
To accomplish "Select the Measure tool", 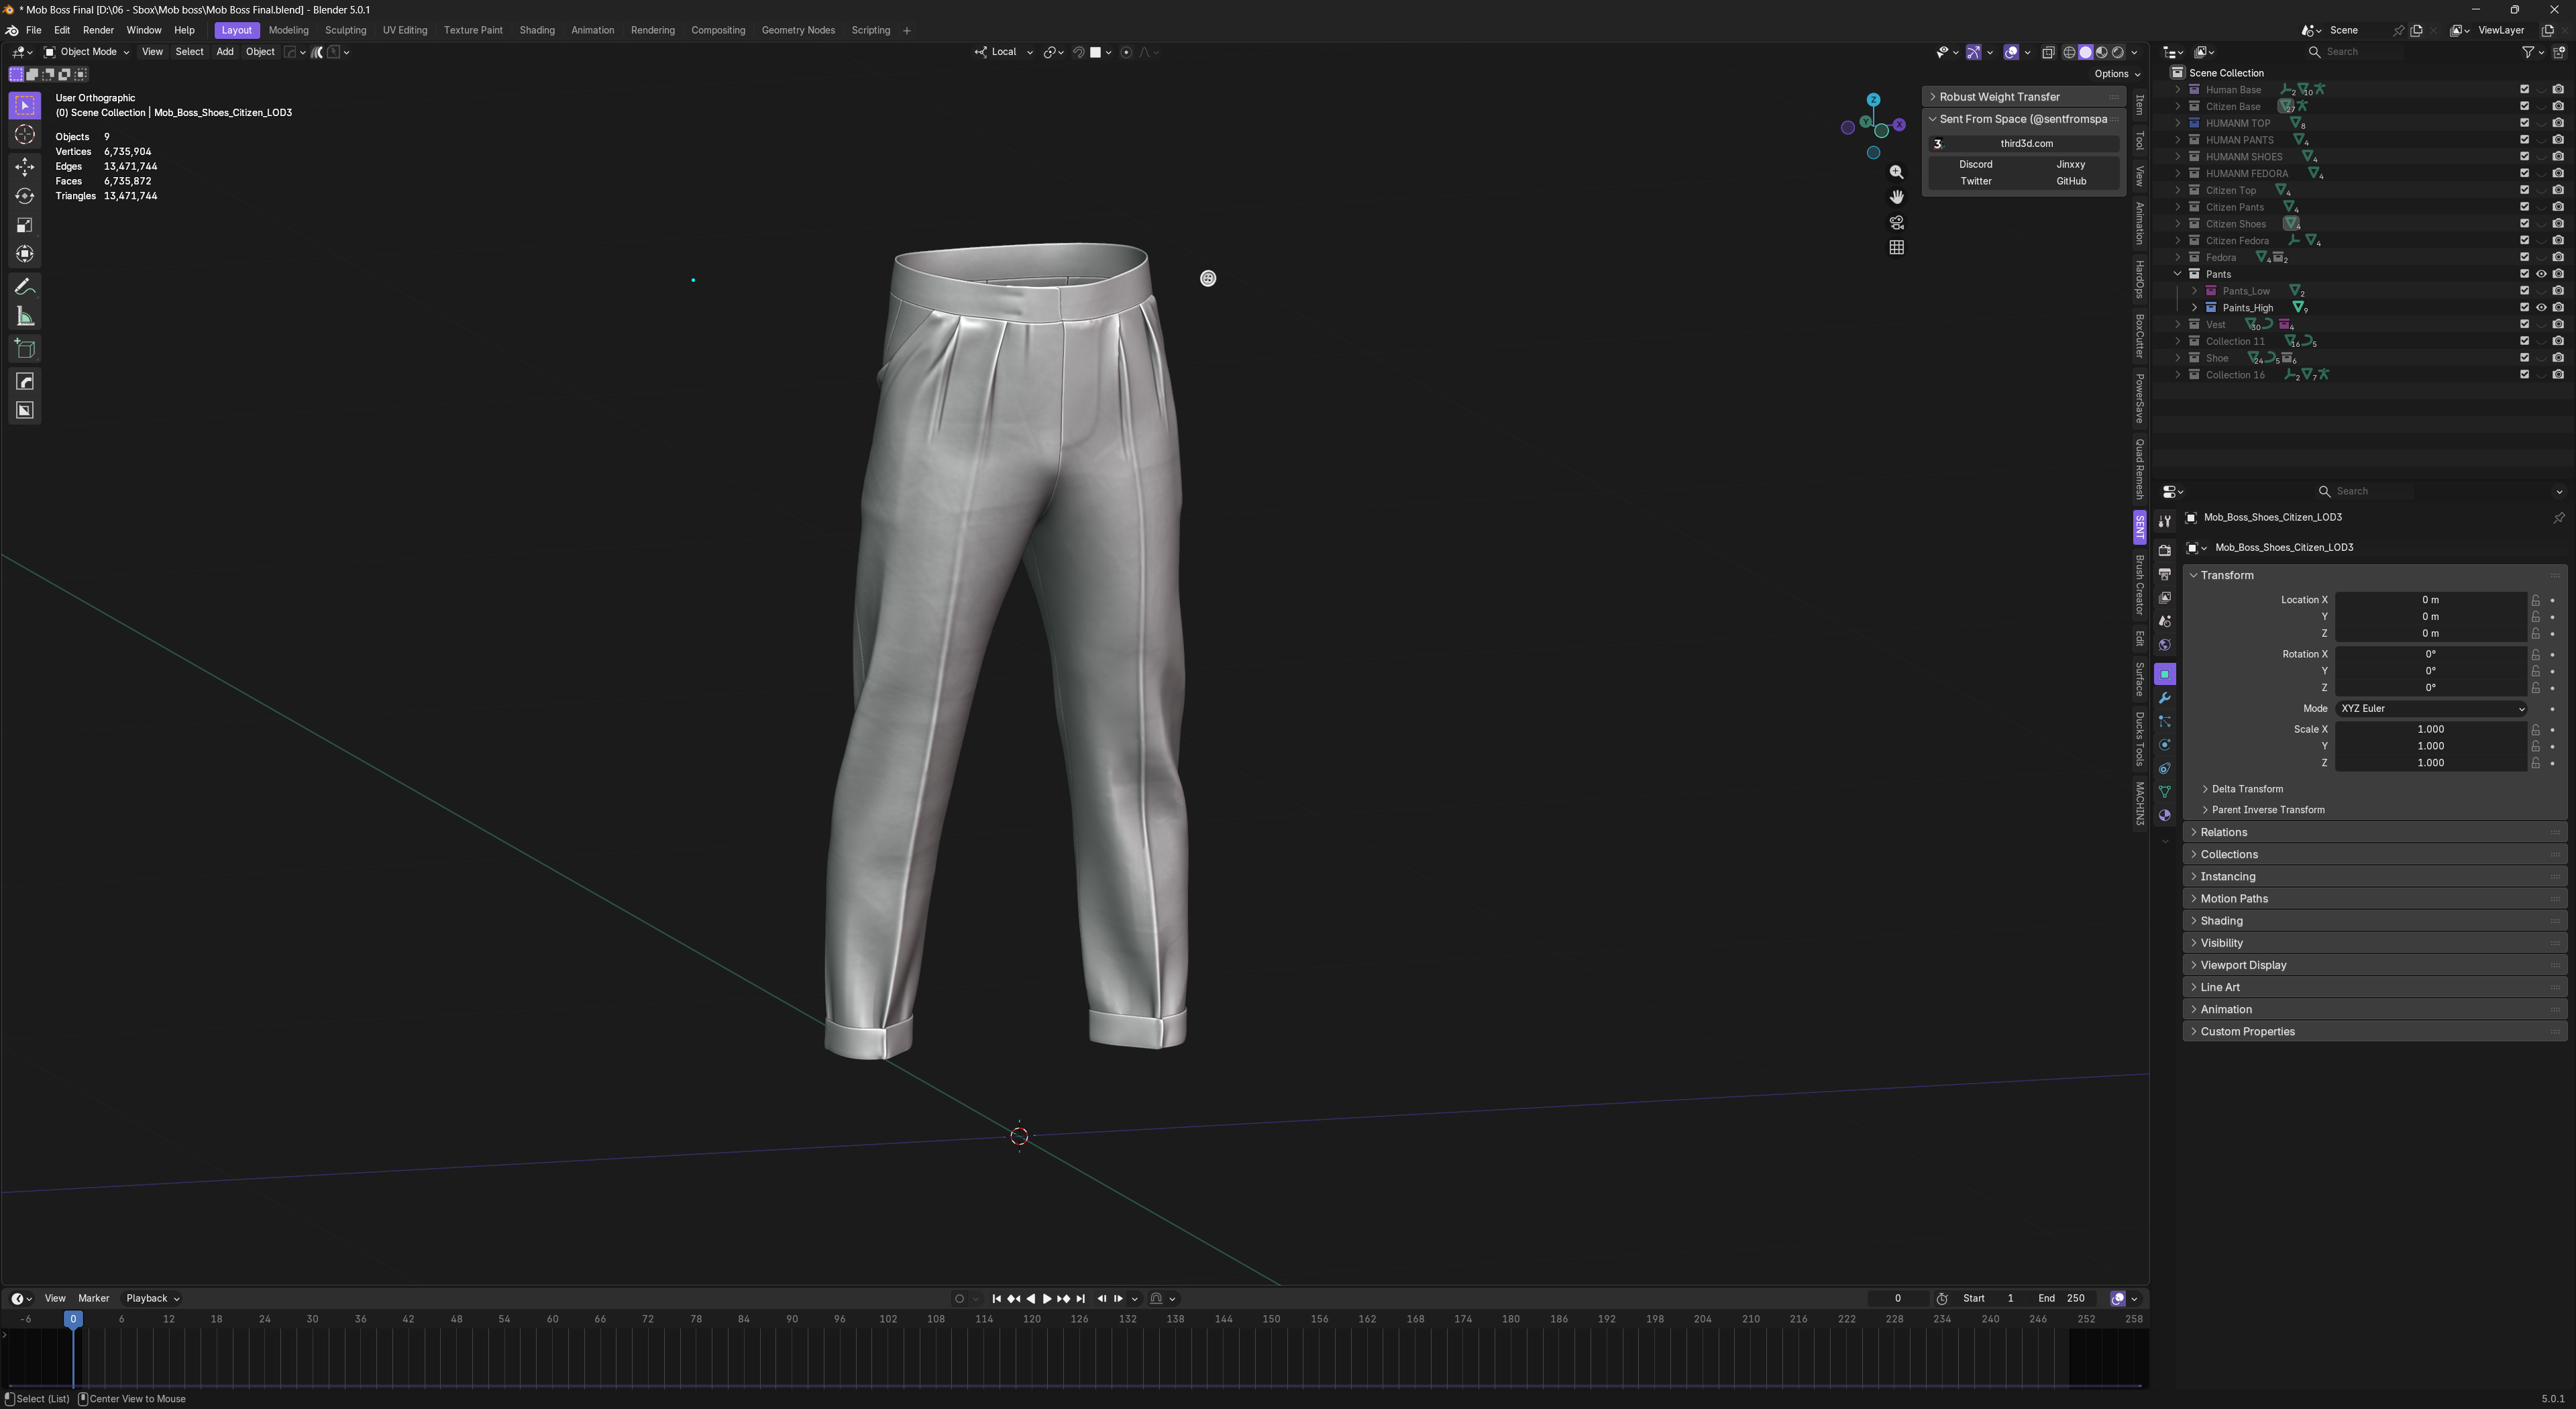I will (25, 317).
